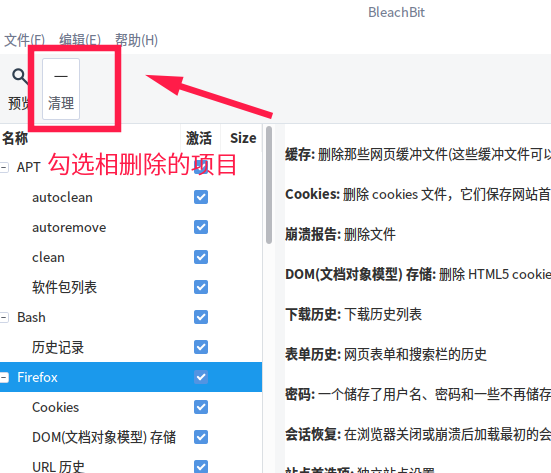
Task: Open the 帮助(H) menu
Action: pos(136,40)
